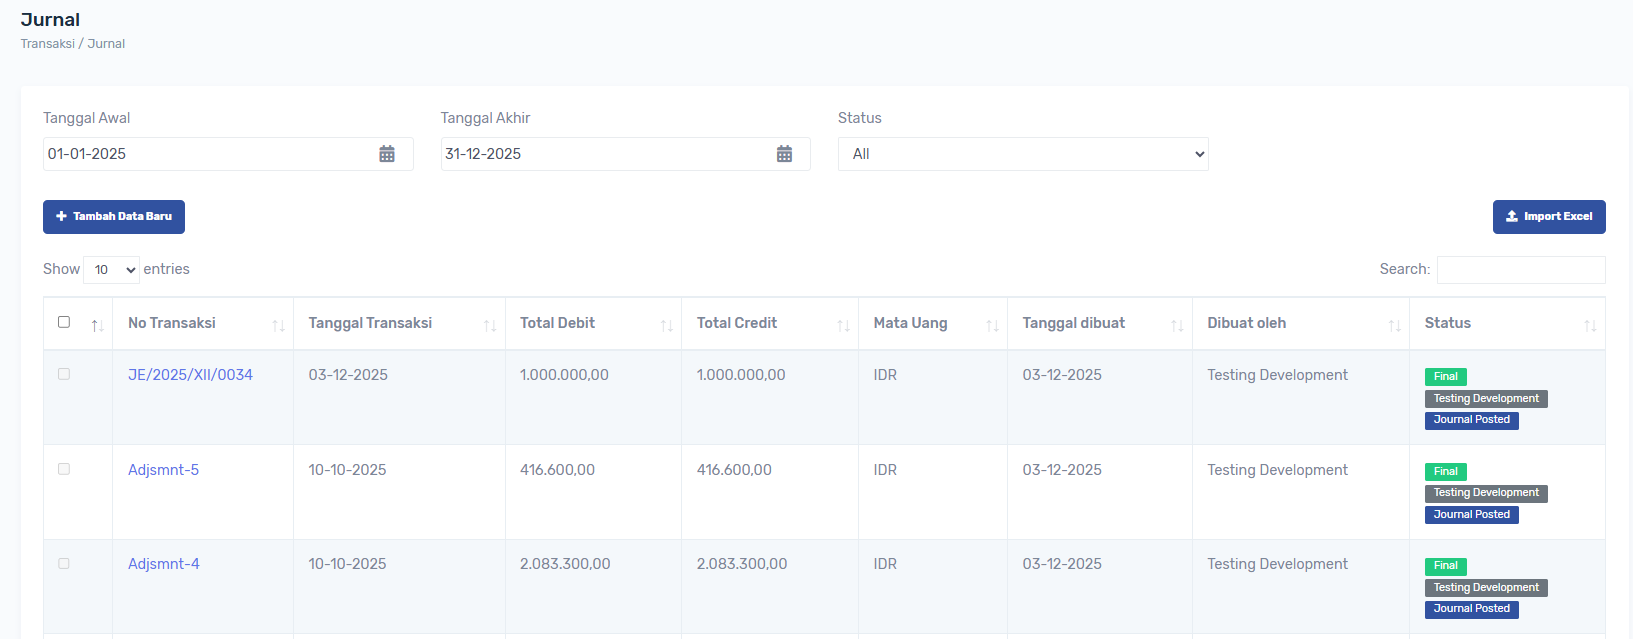Image resolution: width=1633 pixels, height=639 pixels.
Task: Go to Transaksi in the breadcrumb
Action: 47,44
